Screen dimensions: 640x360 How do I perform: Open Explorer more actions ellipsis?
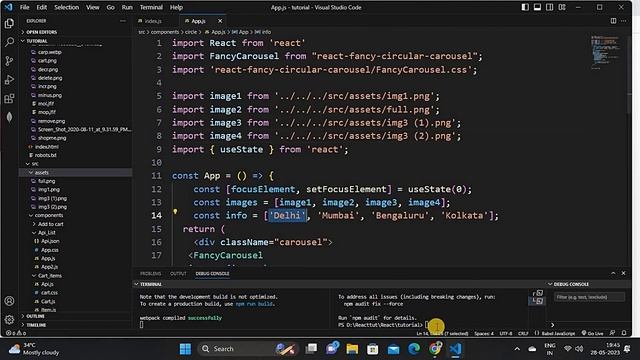tap(123, 21)
